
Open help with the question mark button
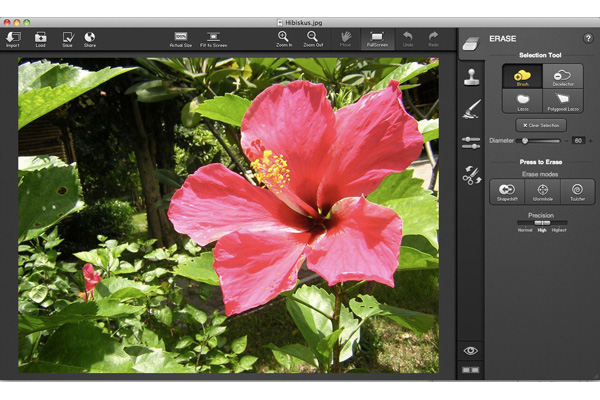click(x=588, y=38)
